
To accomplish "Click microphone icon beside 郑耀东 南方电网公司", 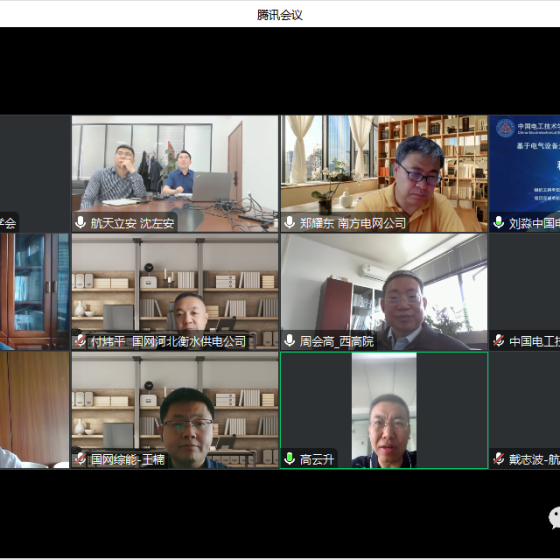I will click(289, 222).
